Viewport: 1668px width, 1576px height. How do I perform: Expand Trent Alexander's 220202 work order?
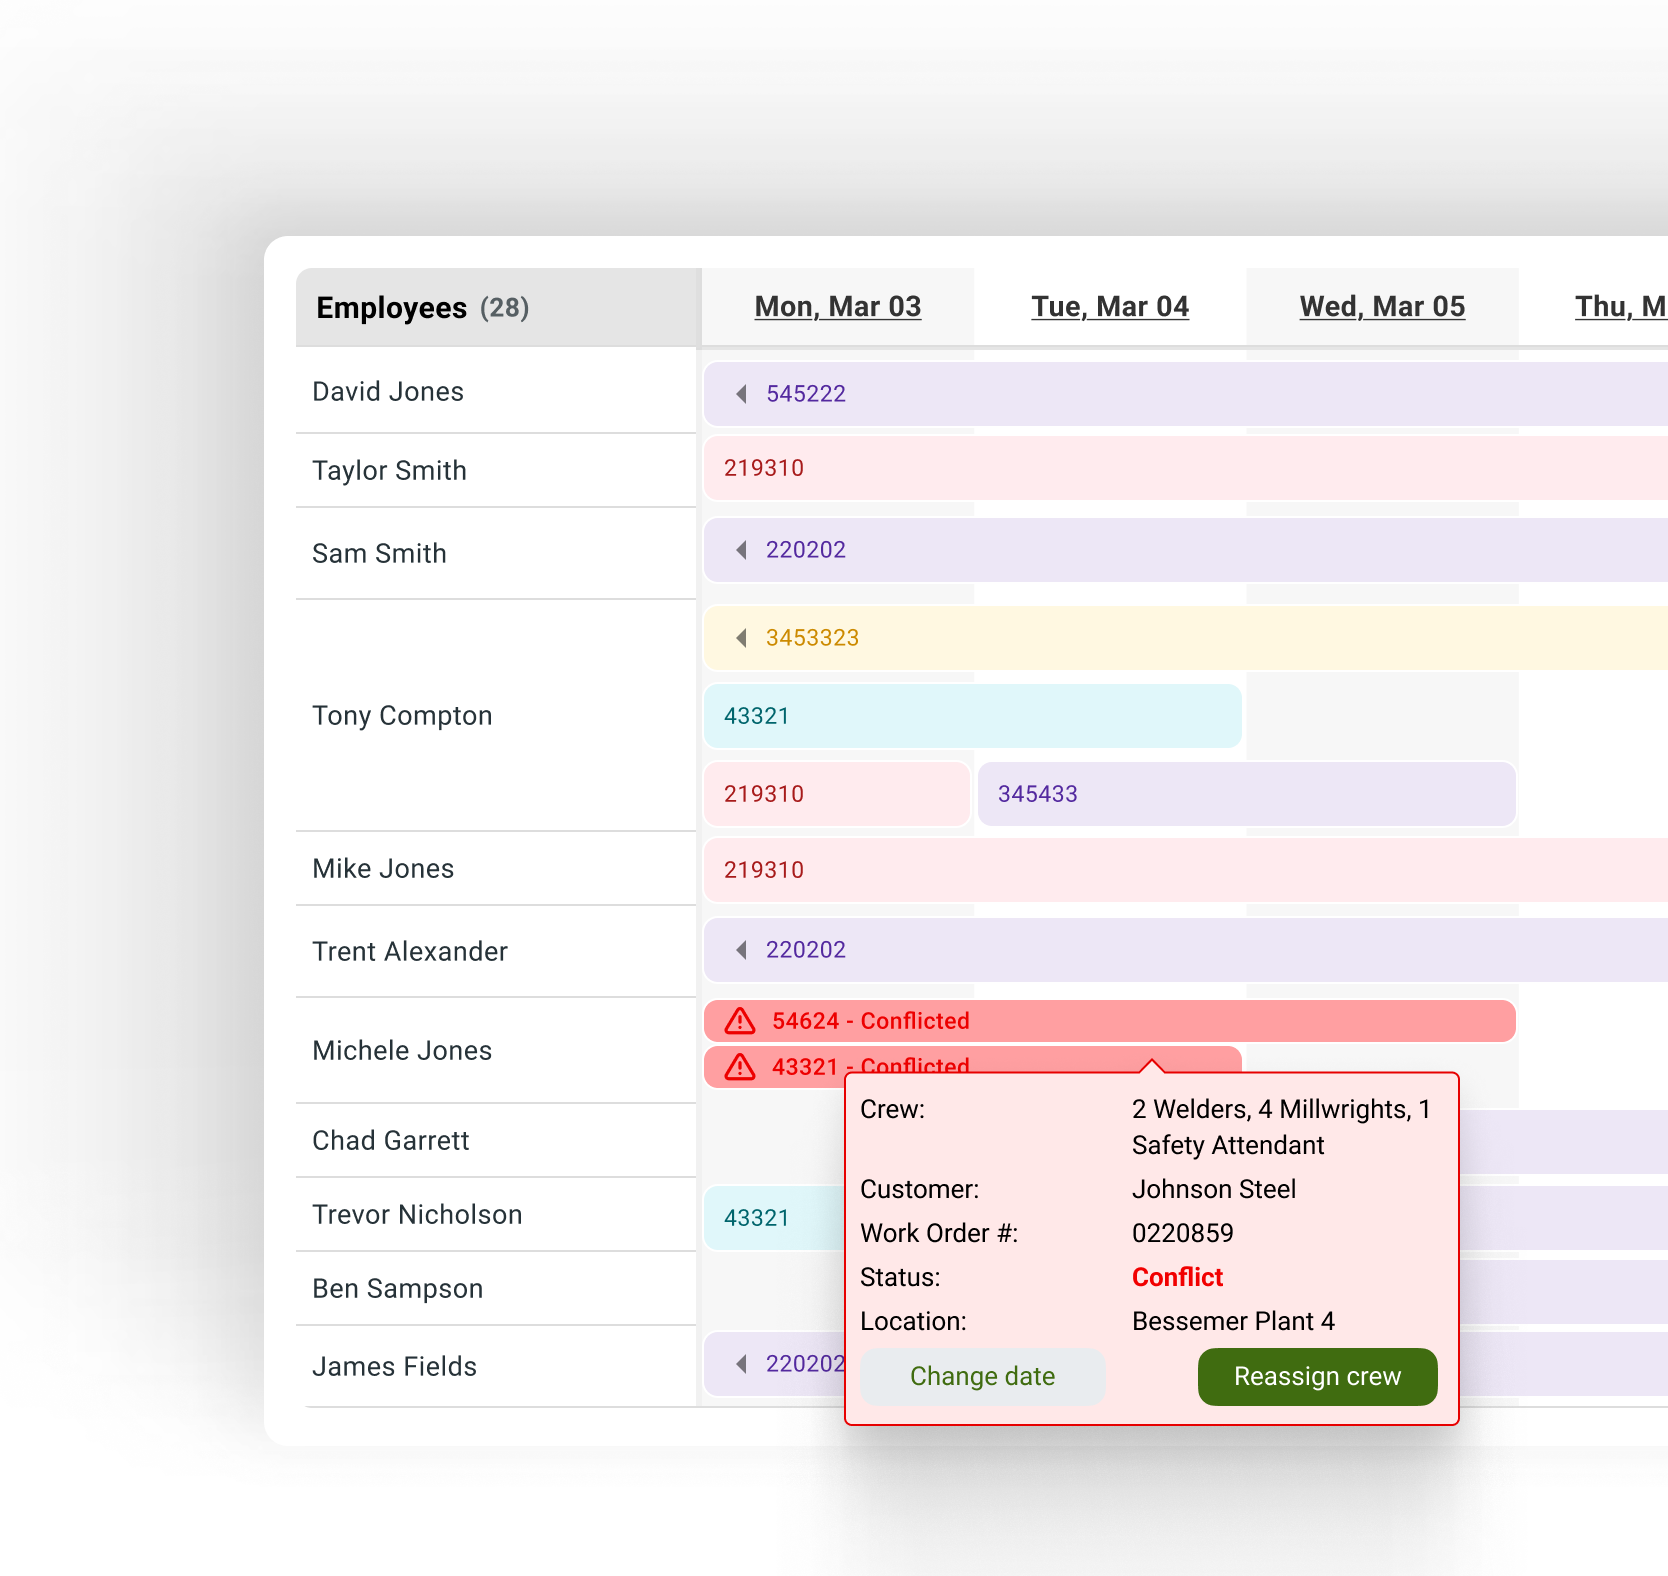pos(741,949)
